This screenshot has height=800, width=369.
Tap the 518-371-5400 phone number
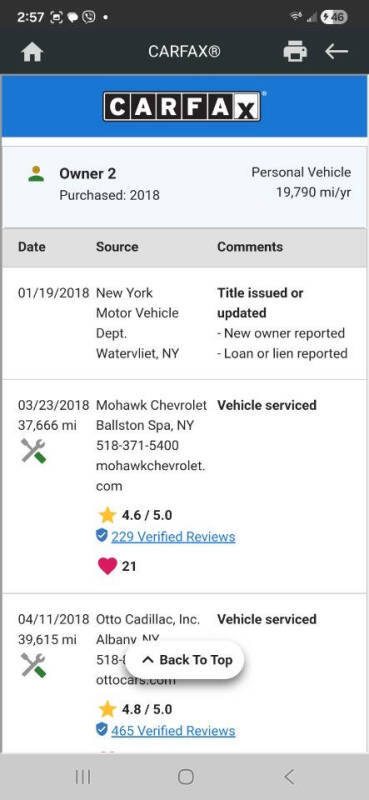137,445
